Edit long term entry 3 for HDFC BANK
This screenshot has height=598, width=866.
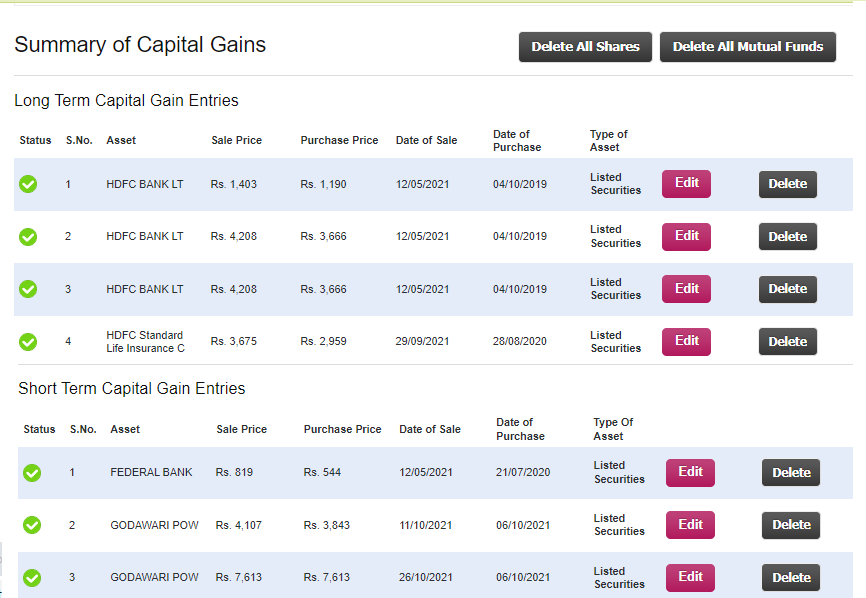(x=686, y=288)
